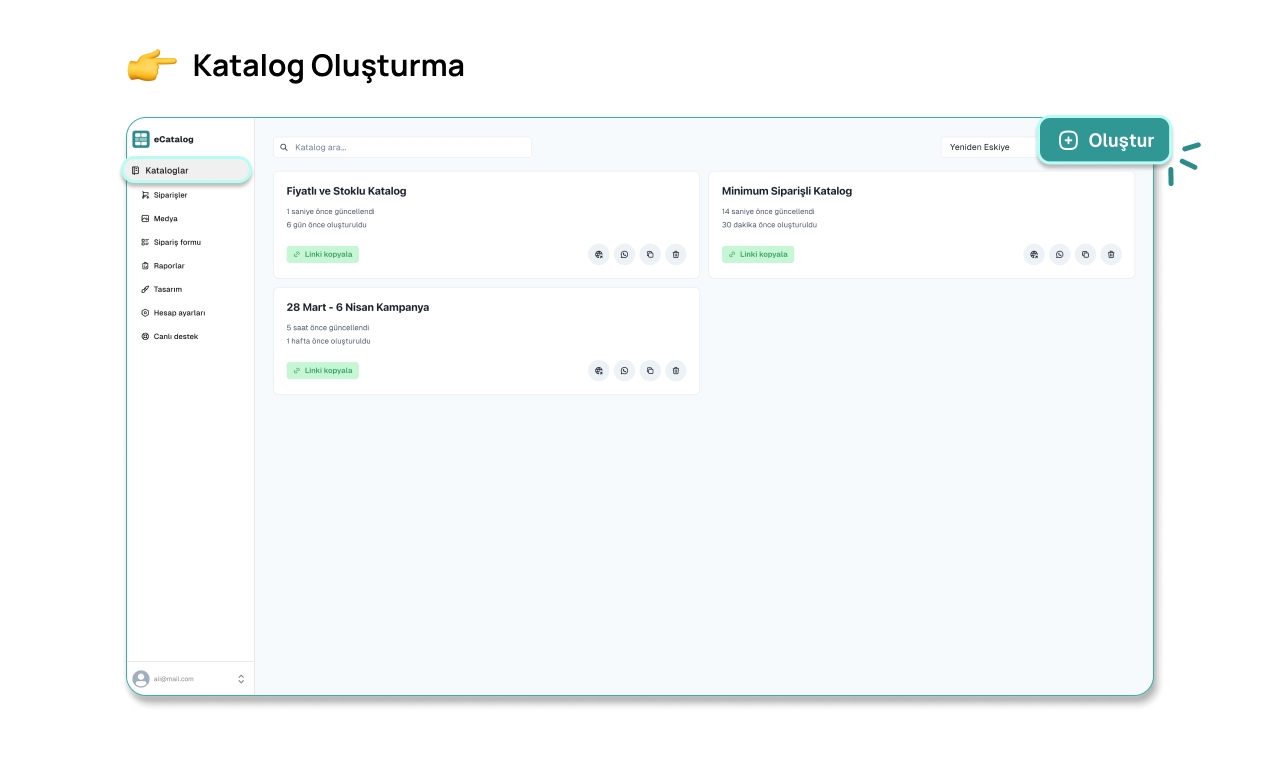Copy link for 28 Mart - 6 Nisan Kampanya
1280x769 pixels.
[x=323, y=371]
